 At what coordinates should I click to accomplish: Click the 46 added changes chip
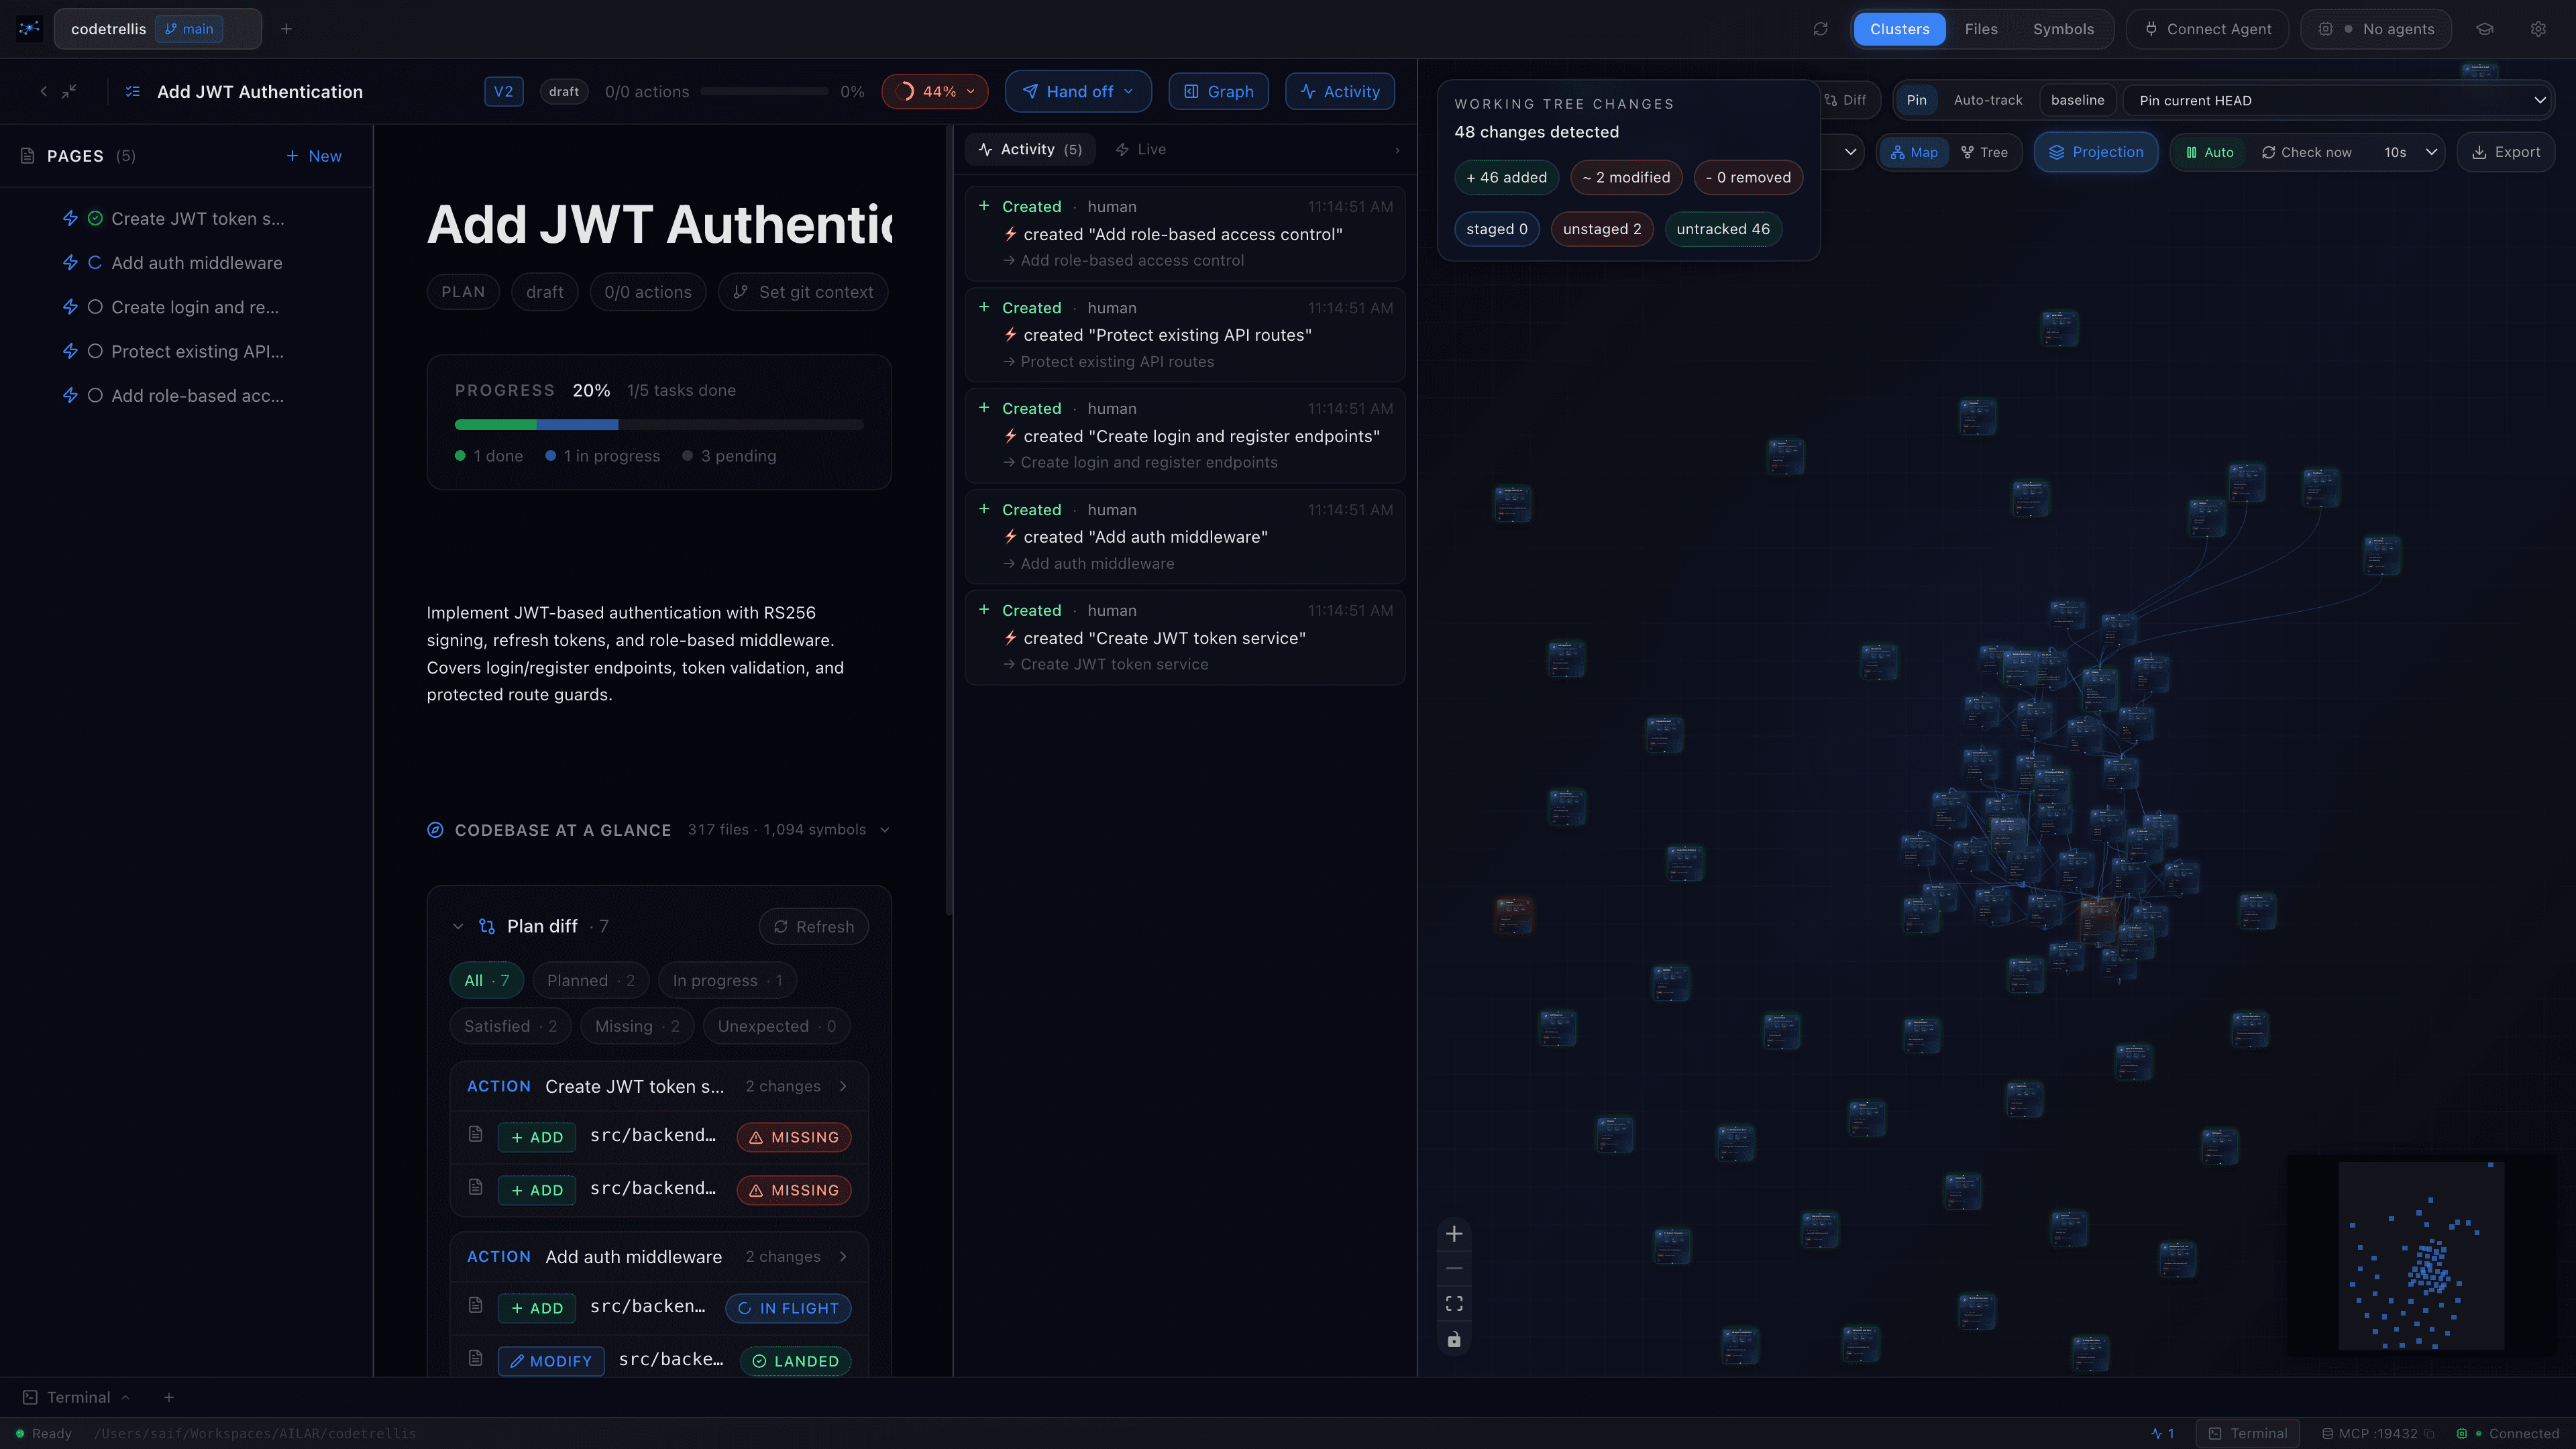(1506, 177)
